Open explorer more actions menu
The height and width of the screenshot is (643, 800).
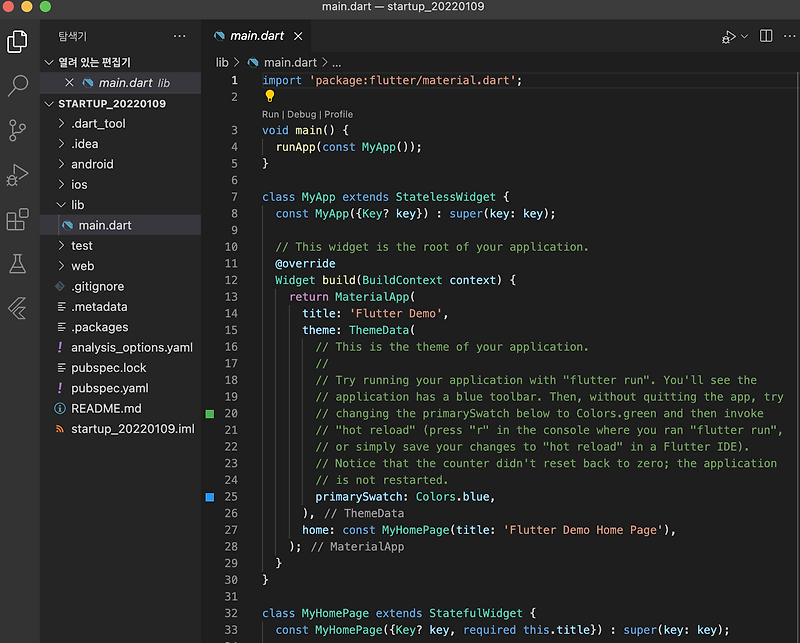[x=179, y=36]
